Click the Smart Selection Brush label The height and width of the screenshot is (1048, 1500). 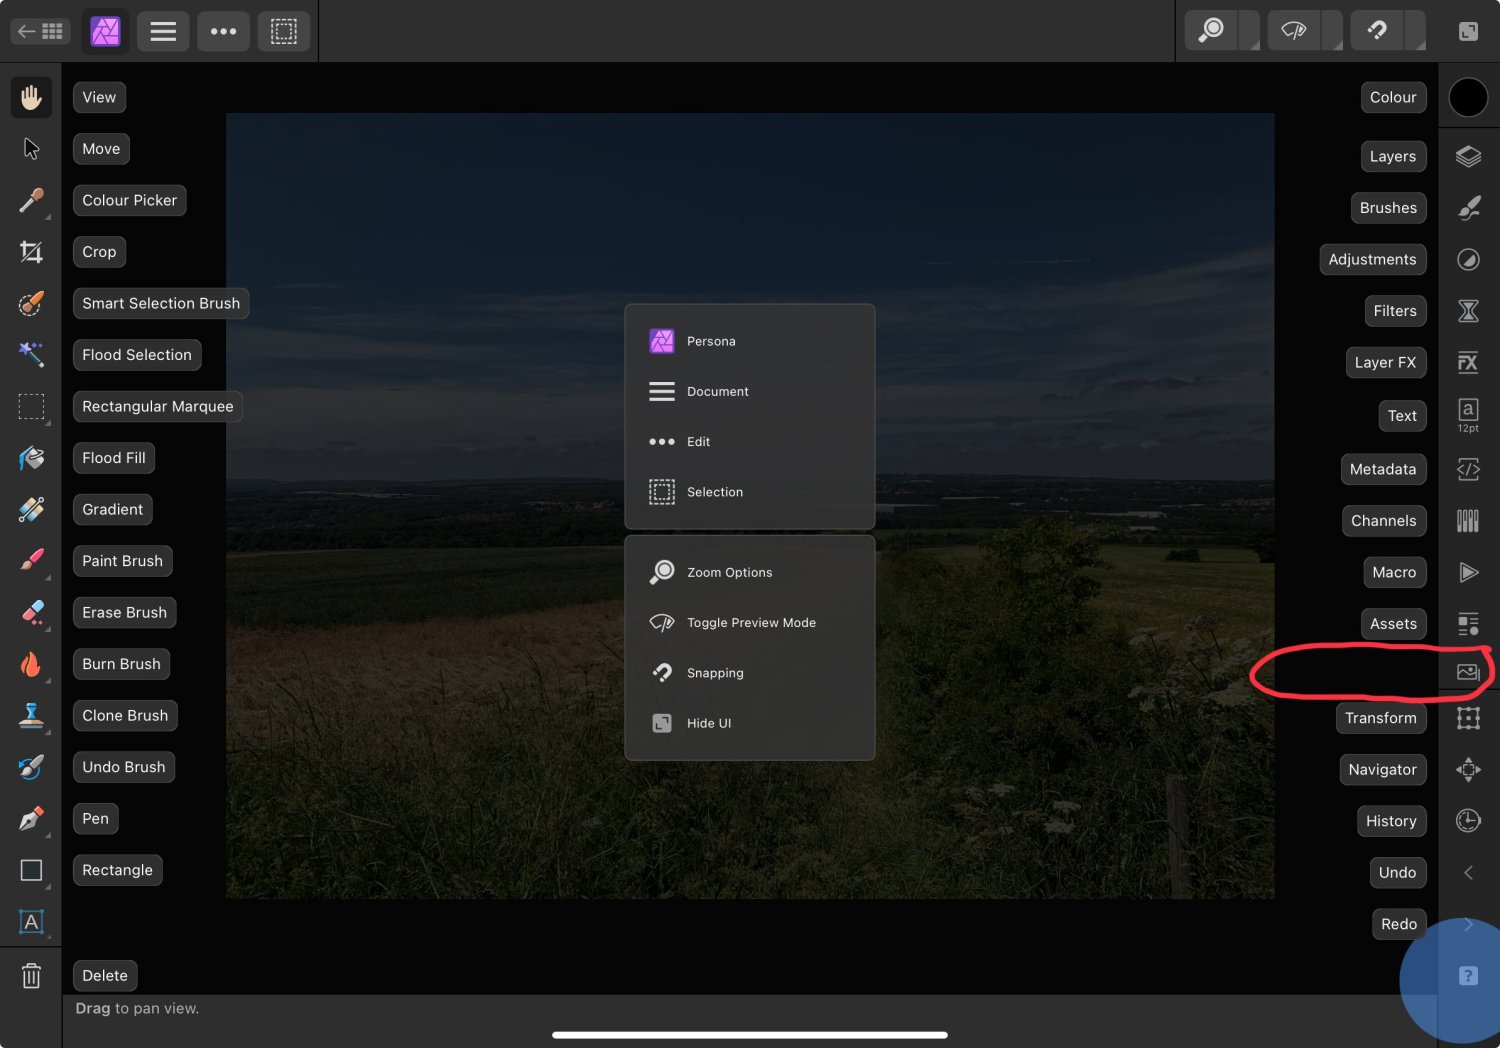pyautogui.click(x=161, y=303)
